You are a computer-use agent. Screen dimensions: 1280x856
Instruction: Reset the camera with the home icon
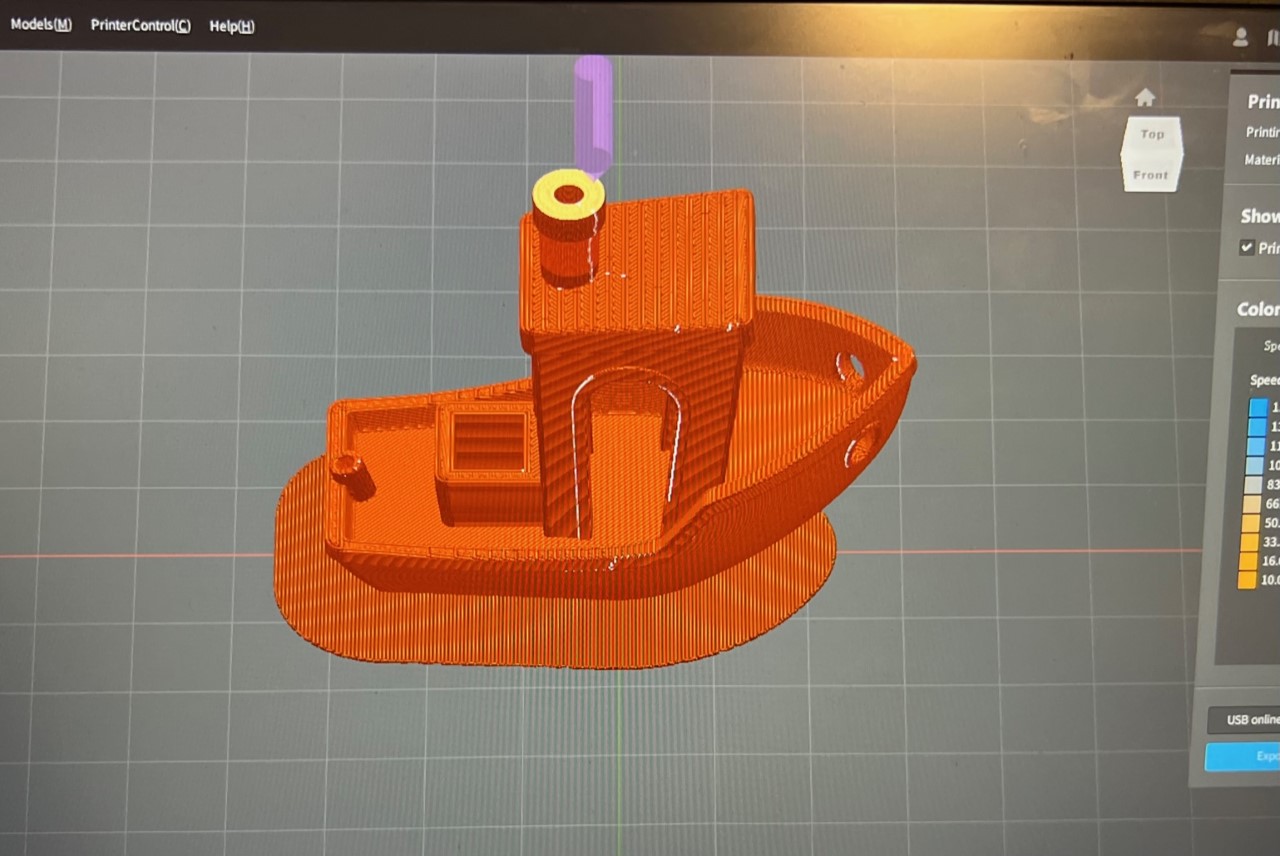pos(1146,97)
